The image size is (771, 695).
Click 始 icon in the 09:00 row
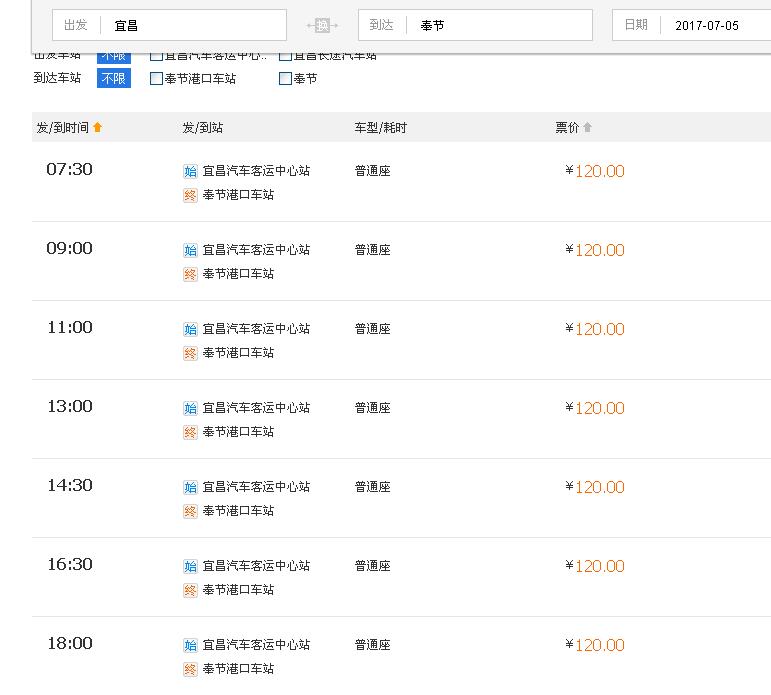pos(190,250)
